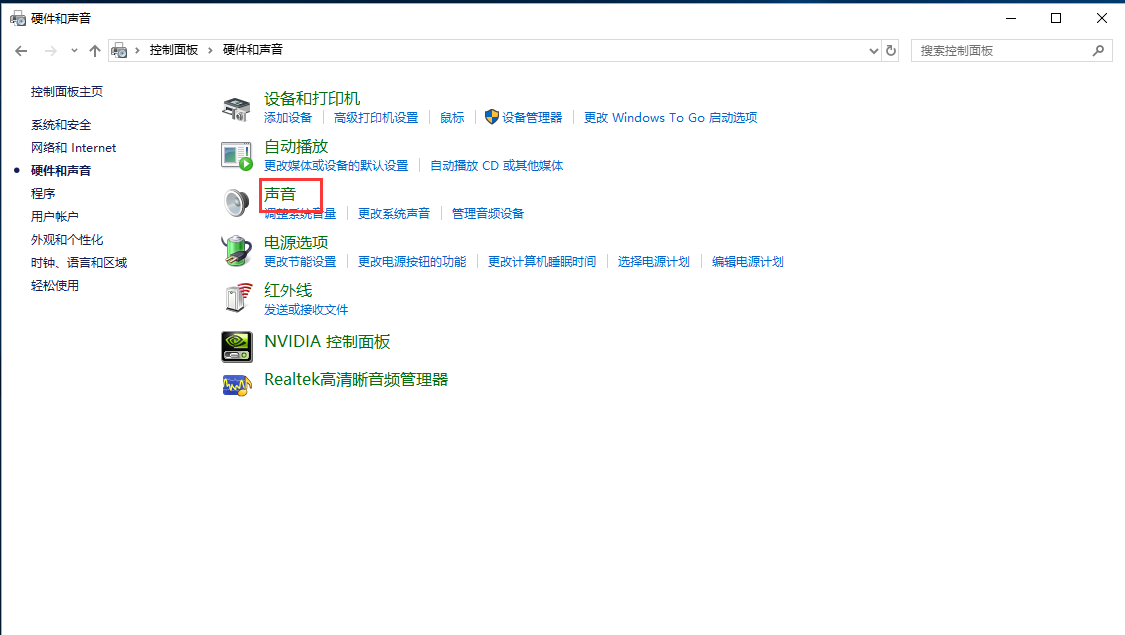The width and height of the screenshot is (1125, 635).
Task: Launch Realtek高清晰音频管理器 icon
Action: click(x=236, y=384)
